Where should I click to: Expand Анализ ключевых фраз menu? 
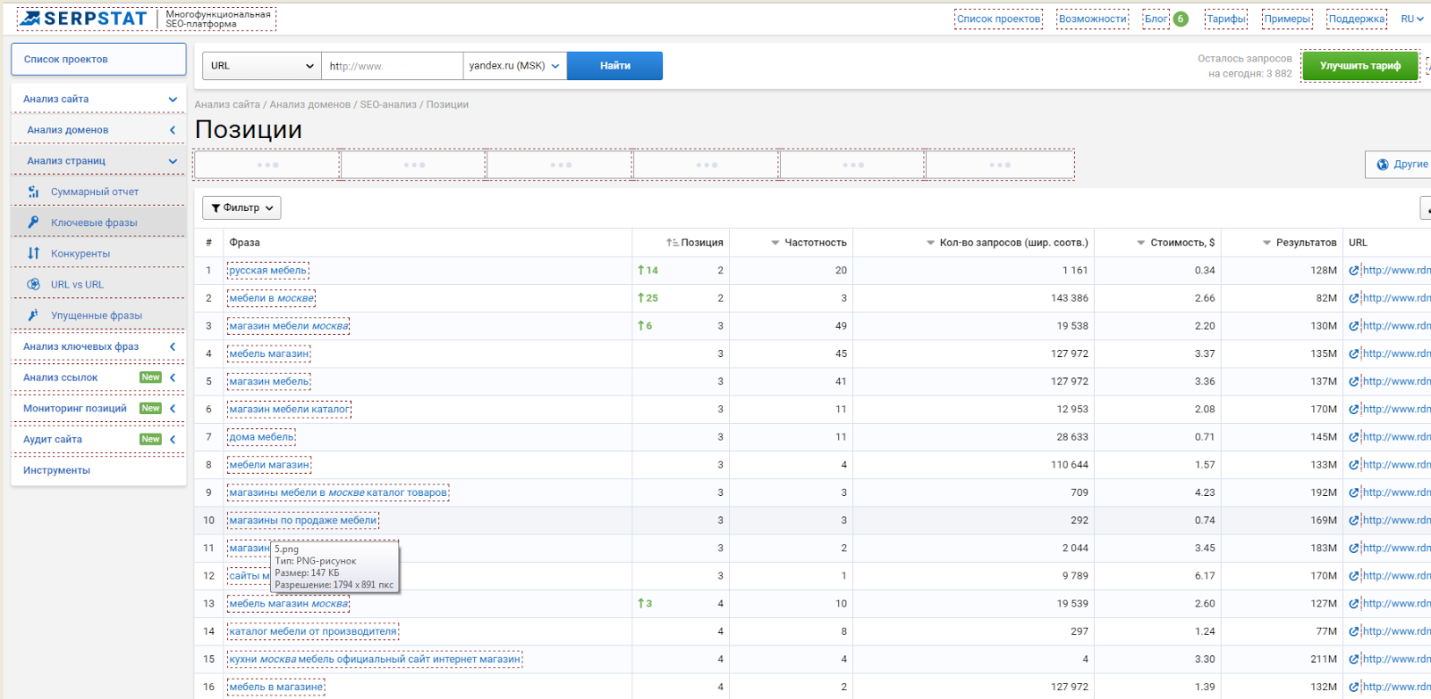pos(98,346)
